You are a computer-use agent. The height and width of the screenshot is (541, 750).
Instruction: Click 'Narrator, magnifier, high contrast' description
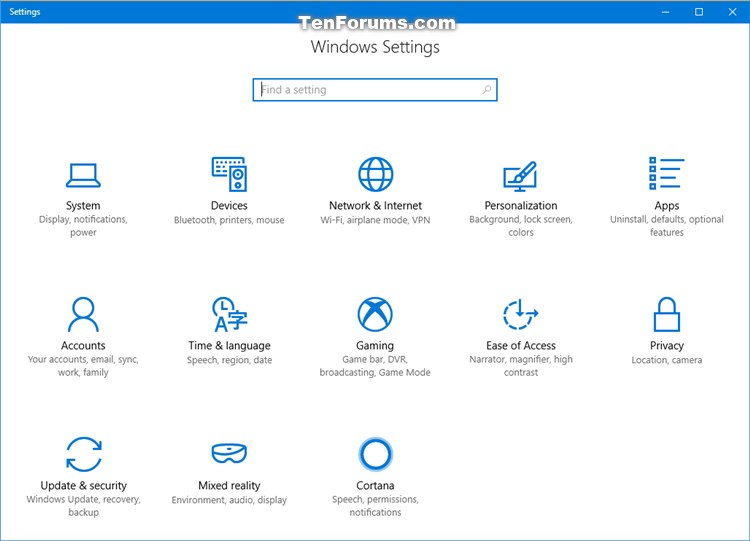click(521, 366)
